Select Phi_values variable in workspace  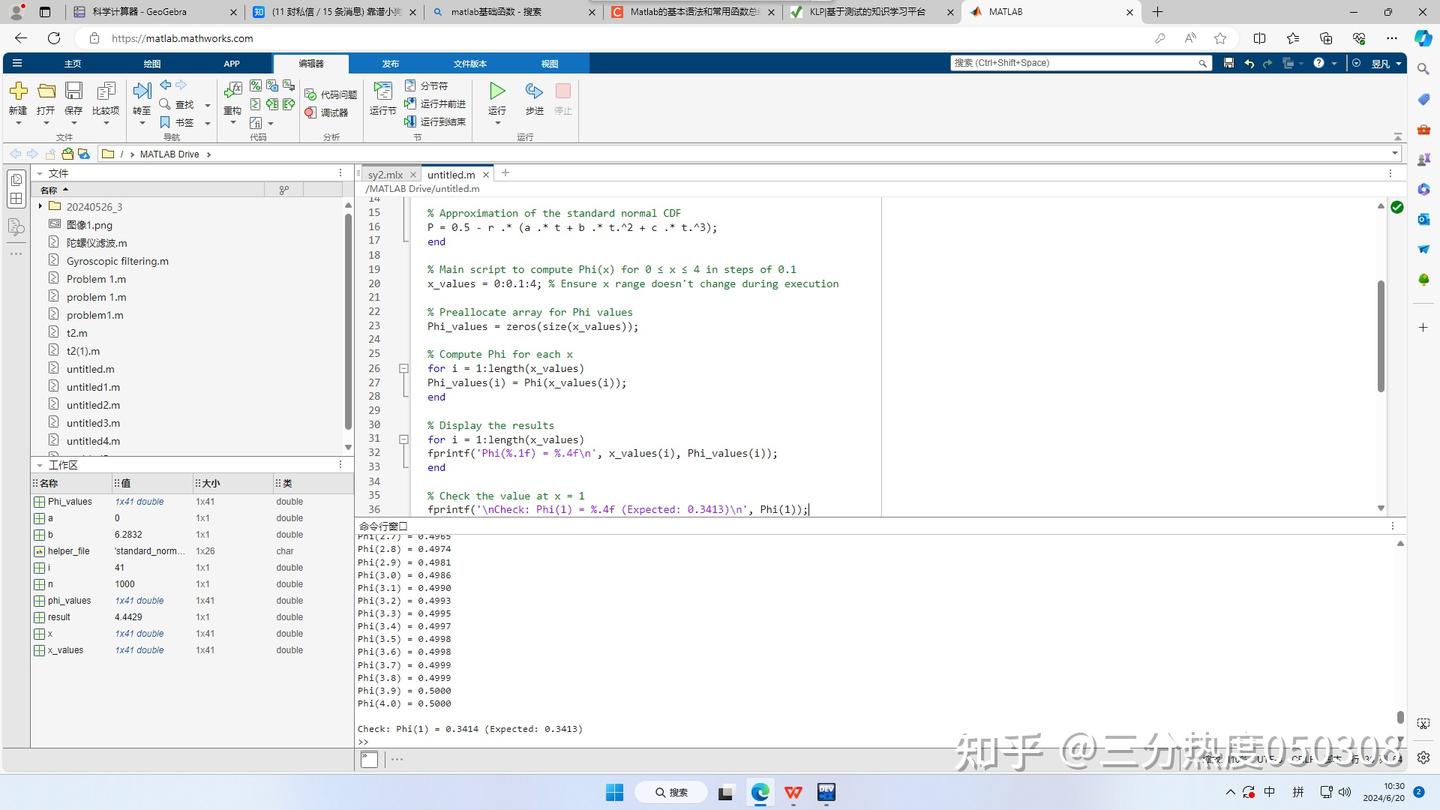(x=70, y=502)
